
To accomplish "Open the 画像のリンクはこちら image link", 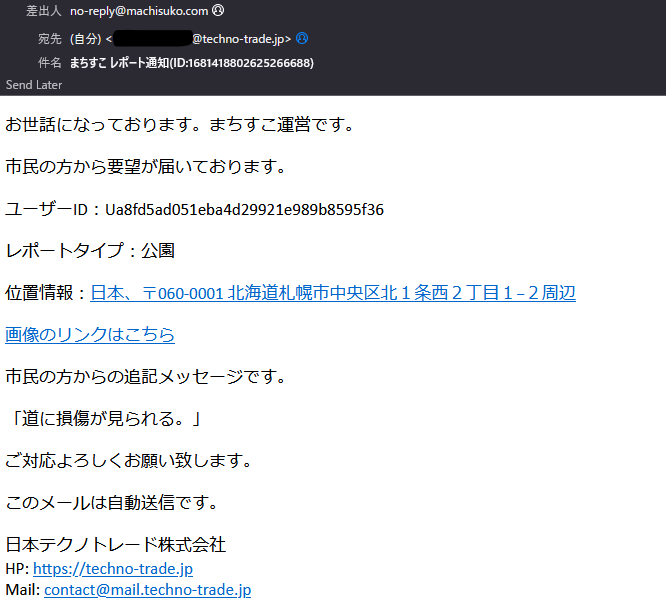I will point(90,335).
